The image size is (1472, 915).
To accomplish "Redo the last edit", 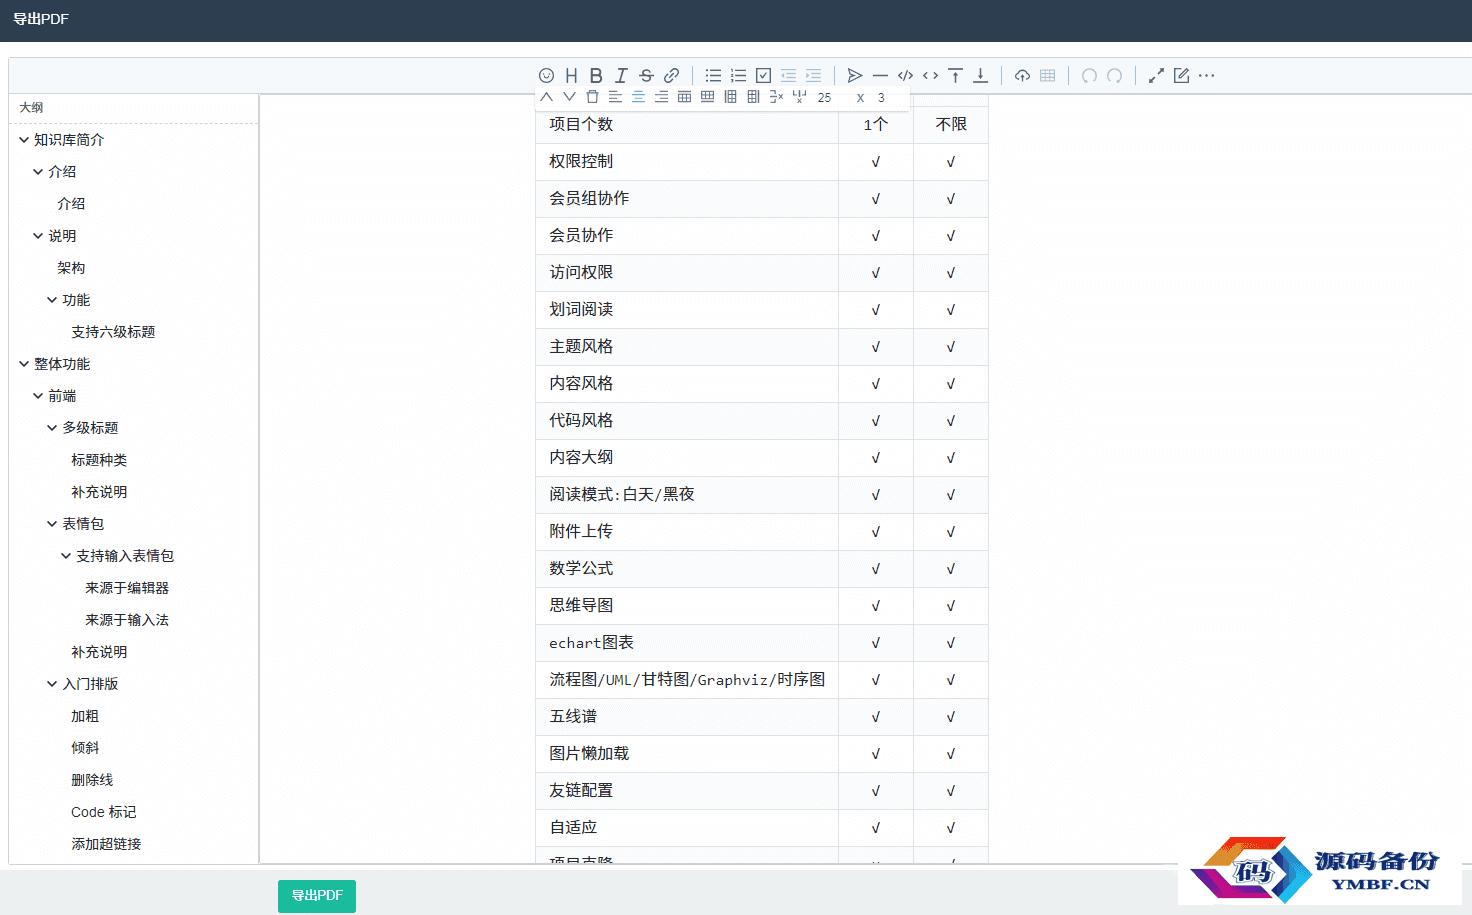I will (1114, 76).
